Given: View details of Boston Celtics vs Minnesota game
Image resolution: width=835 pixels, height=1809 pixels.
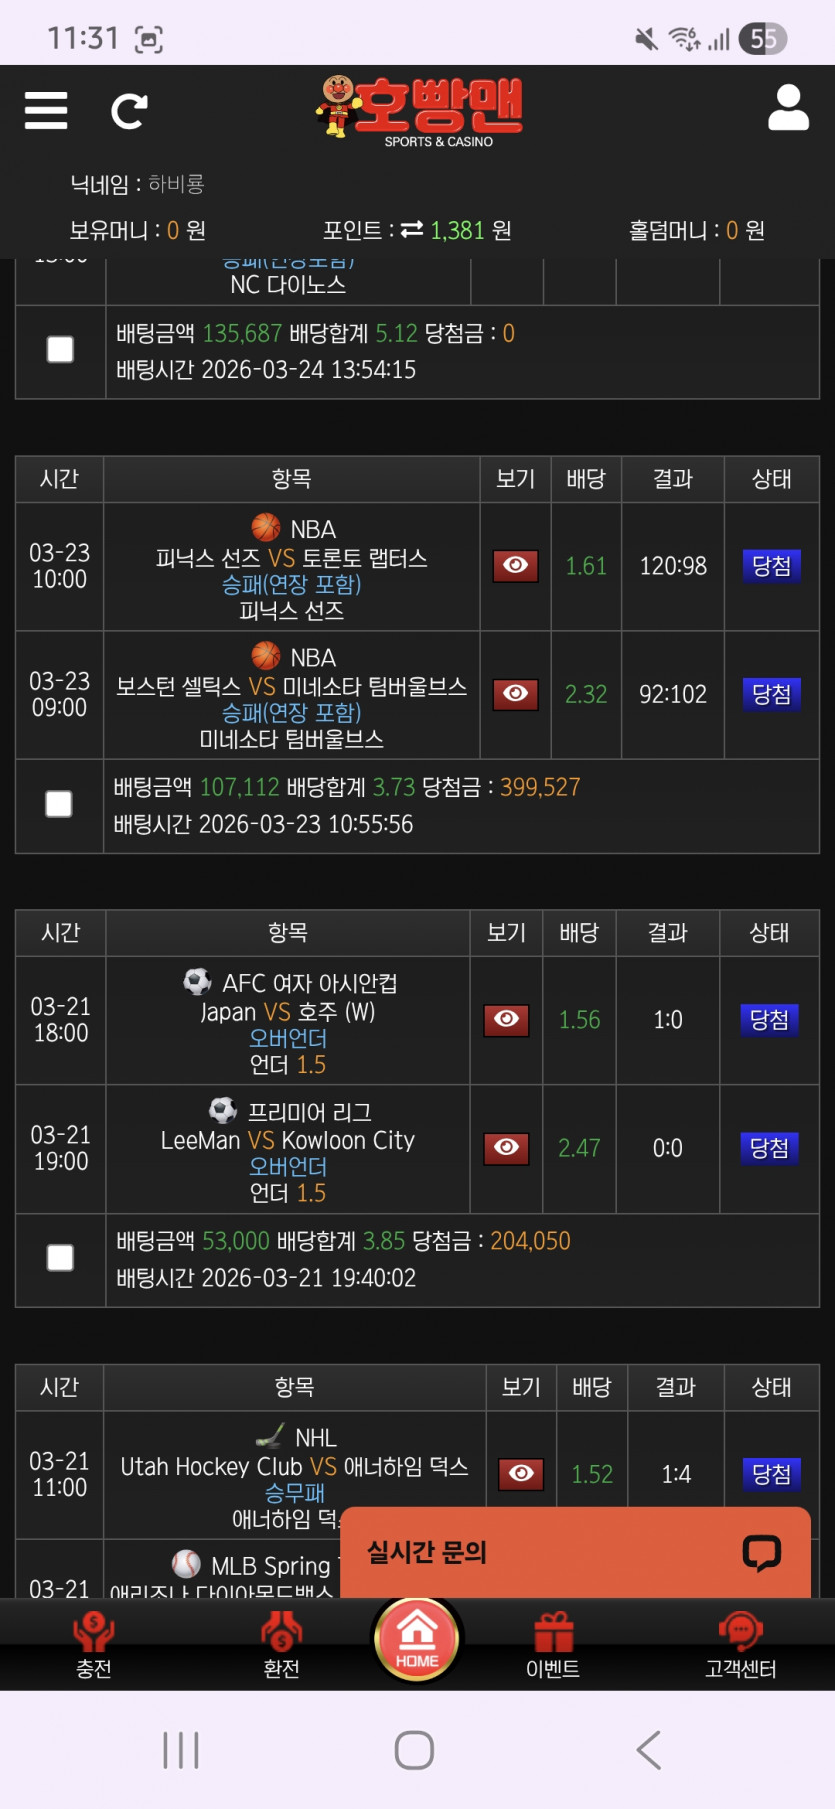Looking at the screenshot, I should pos(516,694).
